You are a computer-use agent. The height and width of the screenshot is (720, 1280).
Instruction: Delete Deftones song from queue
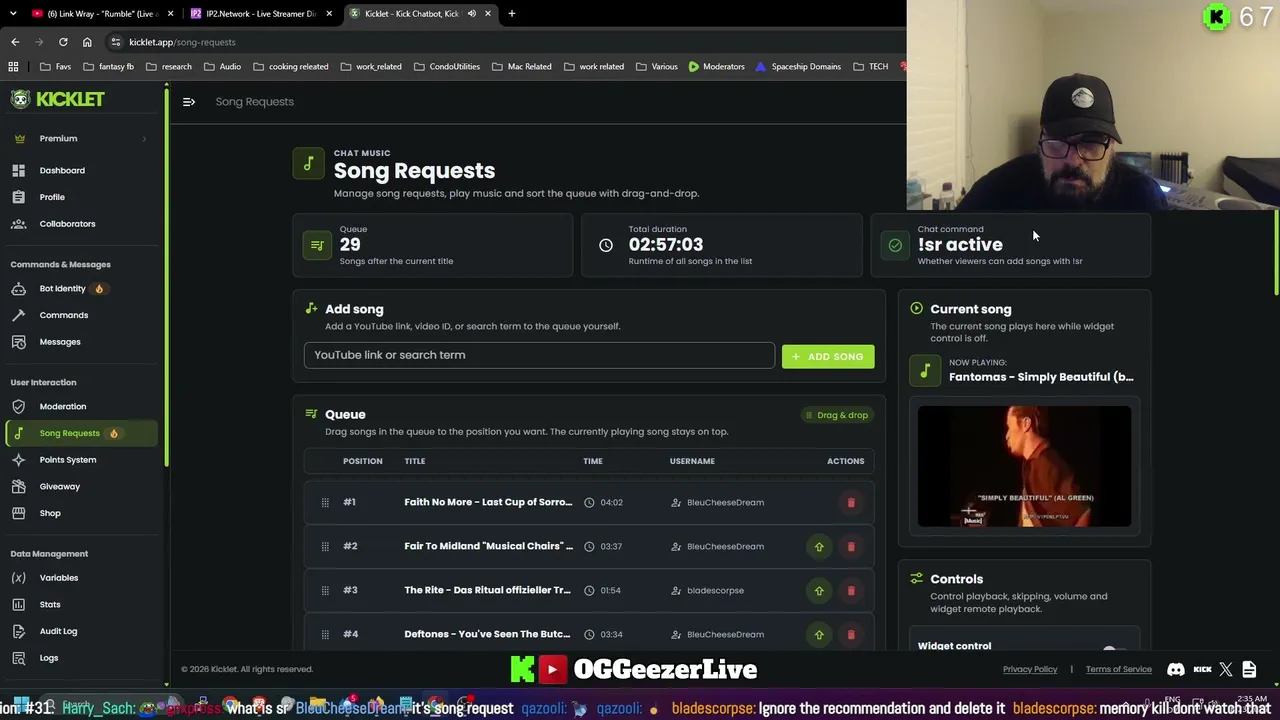[851, 634]
